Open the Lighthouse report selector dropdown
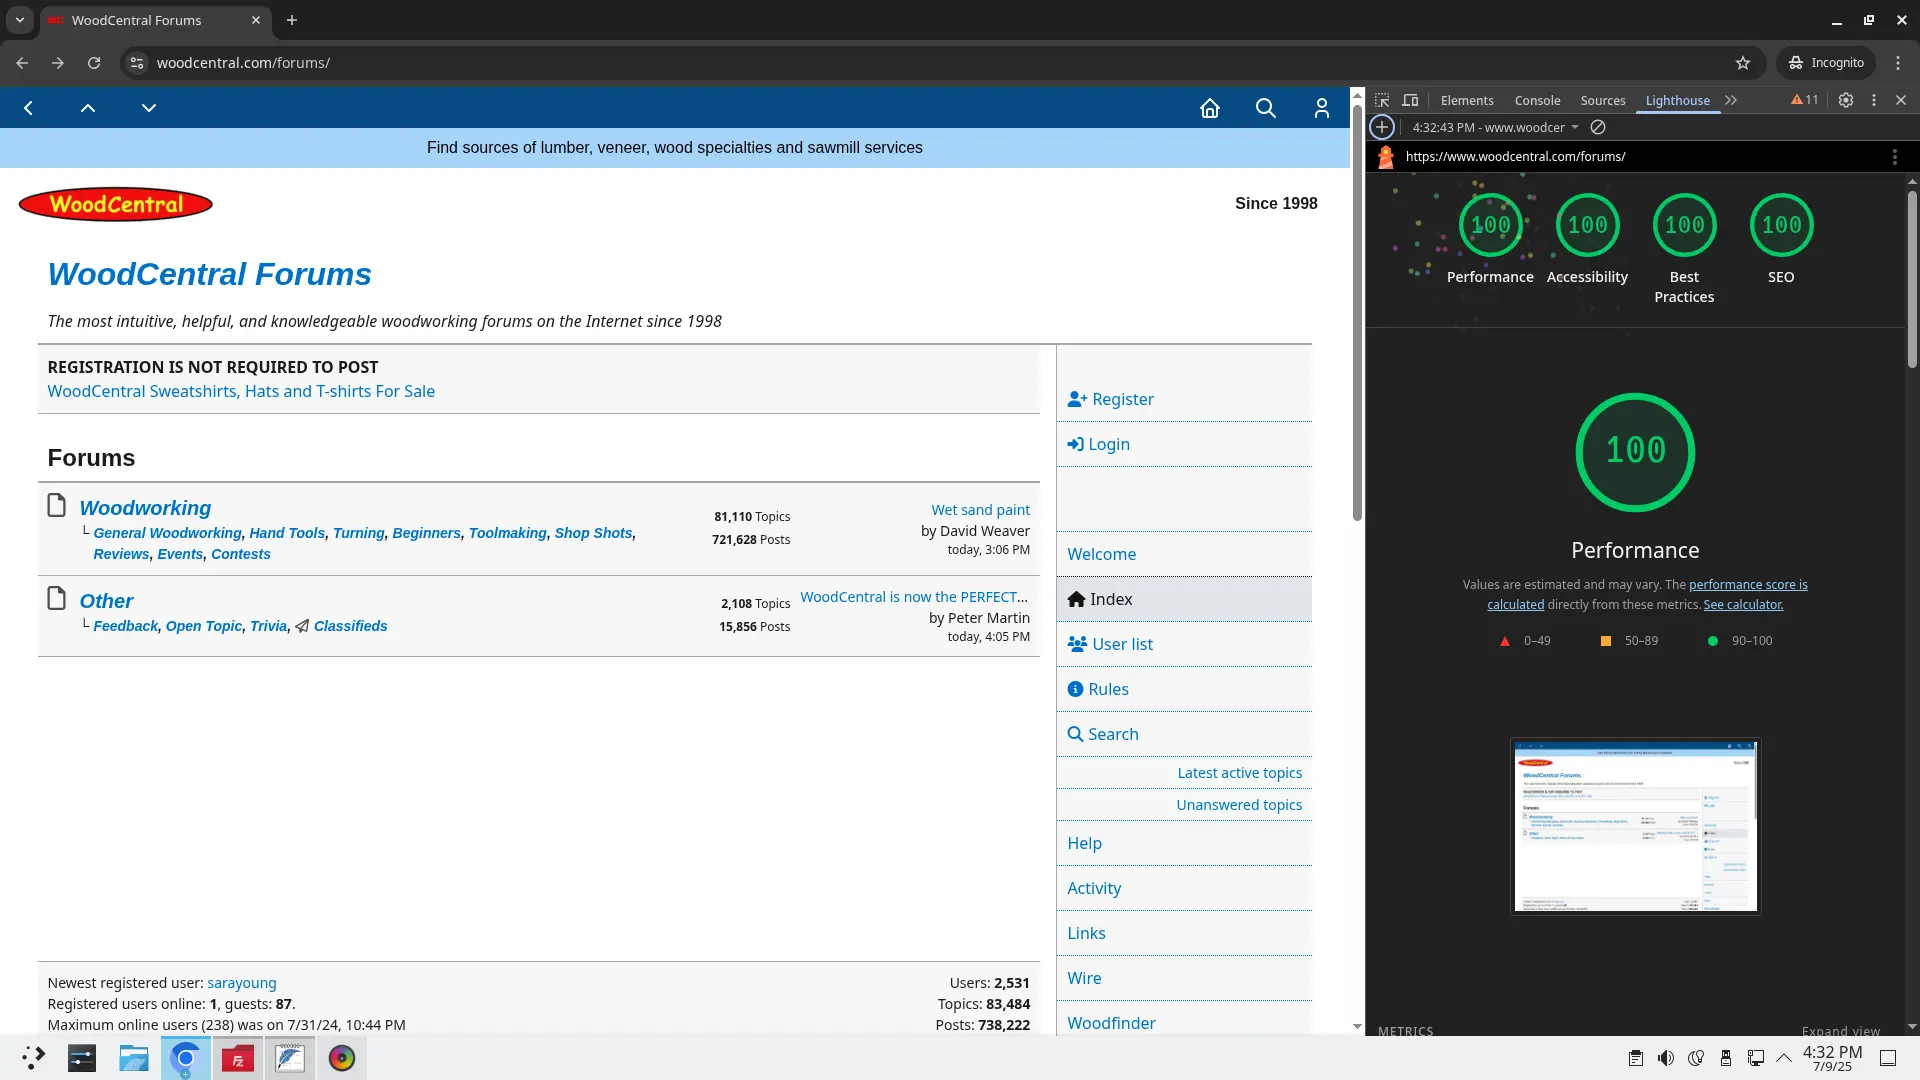The image size is (1920, 1080). coord(1495,127)
